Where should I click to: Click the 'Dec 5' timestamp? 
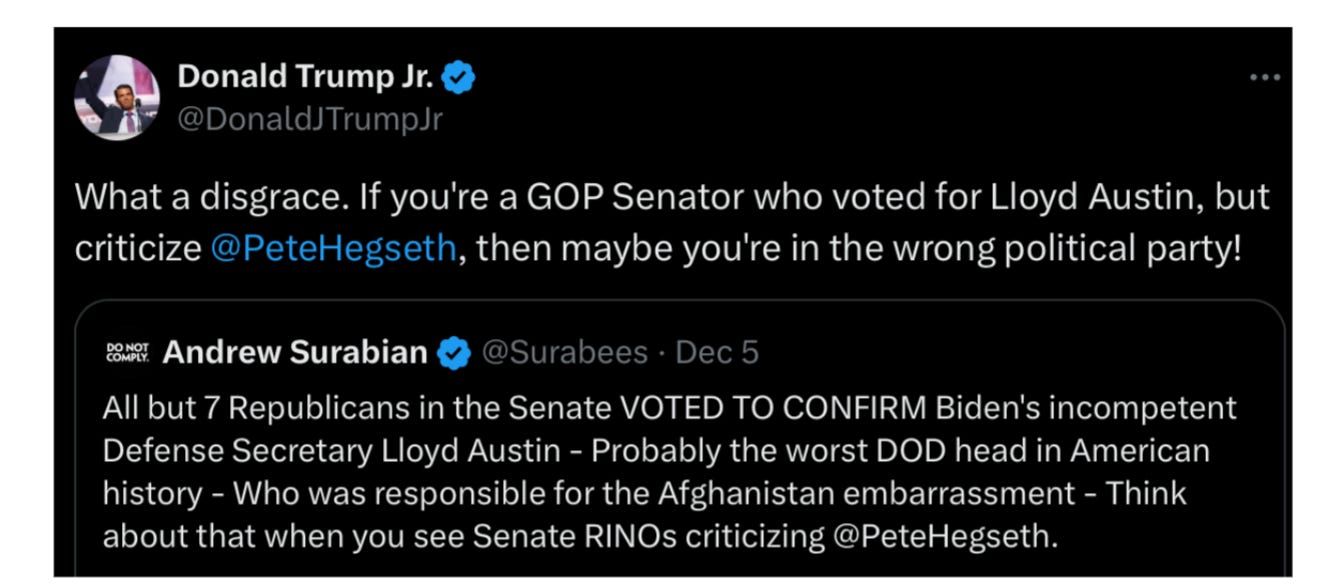pyautogui.click(x=717, y=353)
